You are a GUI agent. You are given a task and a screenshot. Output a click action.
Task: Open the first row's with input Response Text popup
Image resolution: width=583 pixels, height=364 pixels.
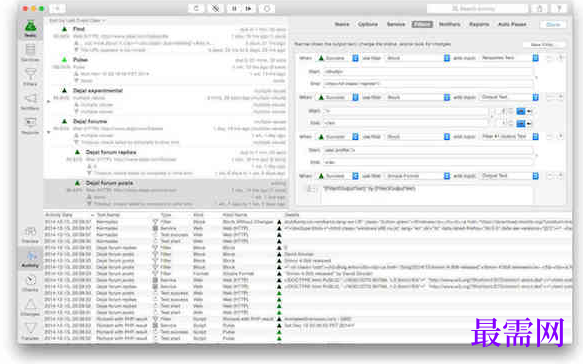click(x=509, y=58)
